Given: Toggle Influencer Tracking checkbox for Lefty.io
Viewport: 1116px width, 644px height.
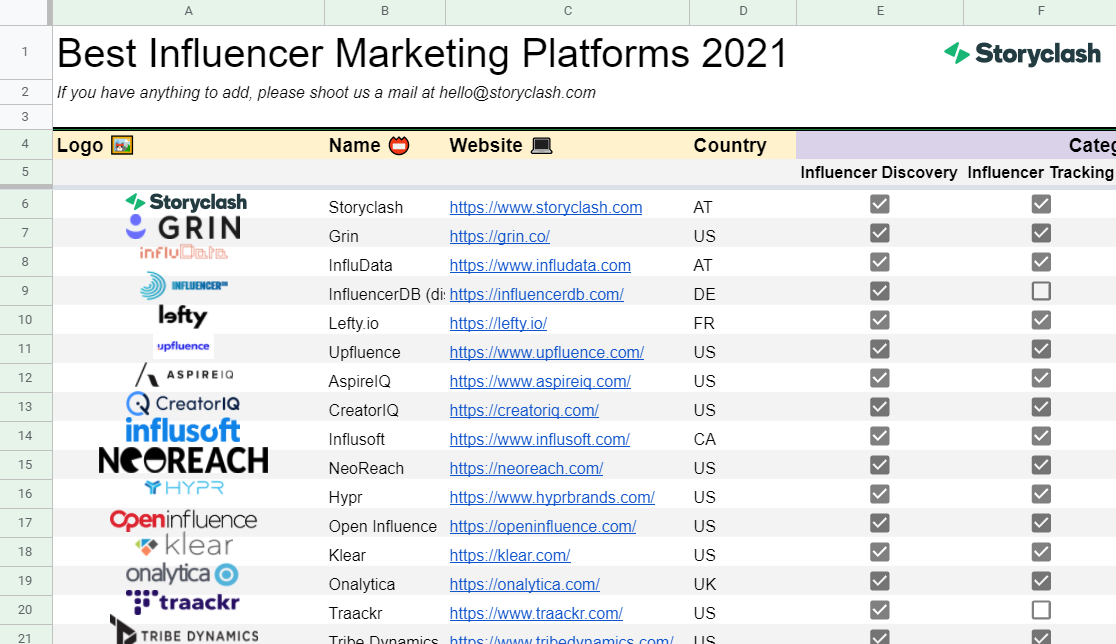Looking at the screenshot, I should click(1041, 320).
